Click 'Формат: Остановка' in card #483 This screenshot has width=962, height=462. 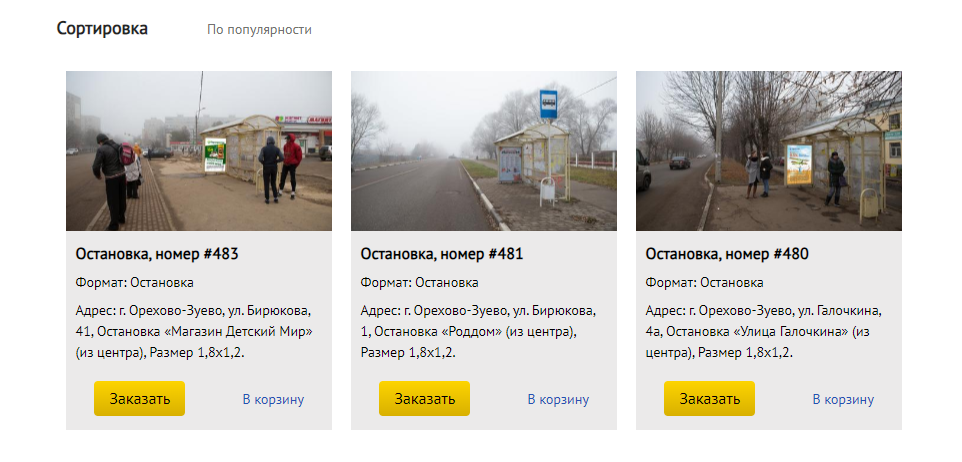point(134,283)
